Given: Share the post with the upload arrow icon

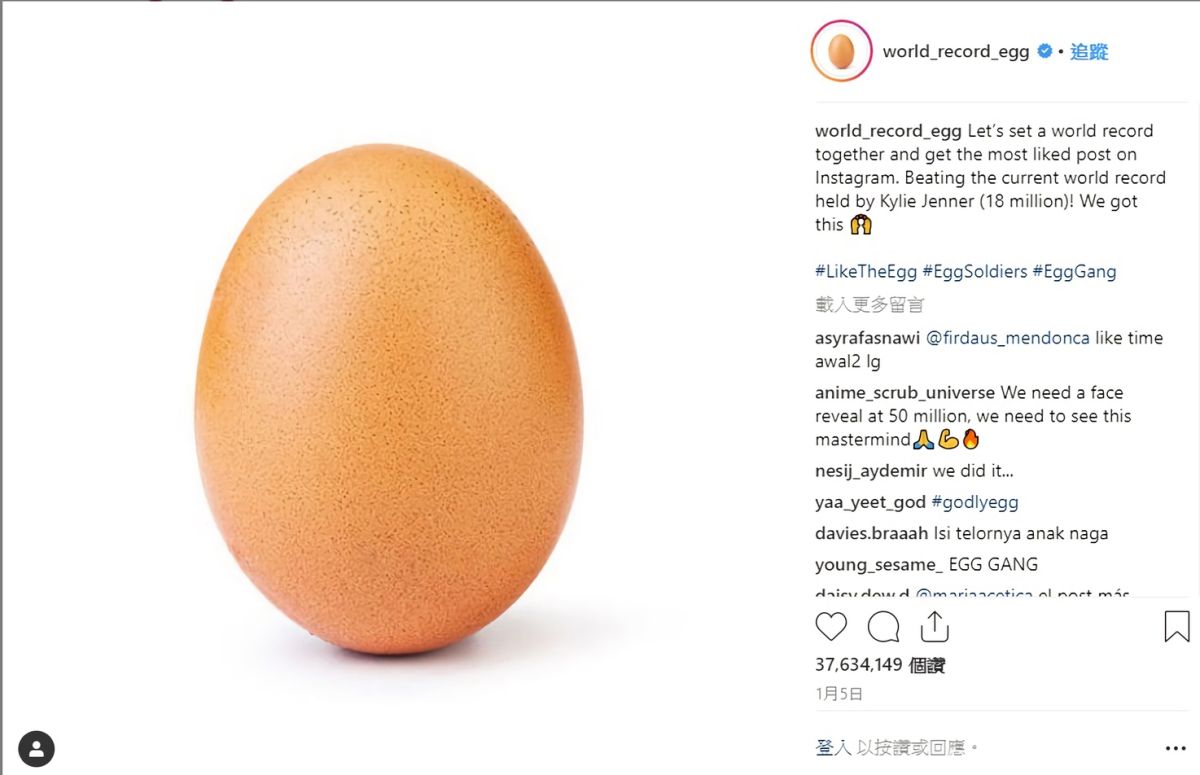Looking at the screenshot, I should (x=934, y=627).
